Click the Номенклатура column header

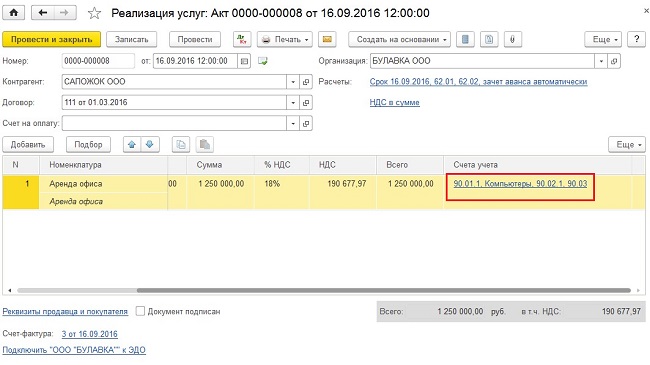point(104,165)
